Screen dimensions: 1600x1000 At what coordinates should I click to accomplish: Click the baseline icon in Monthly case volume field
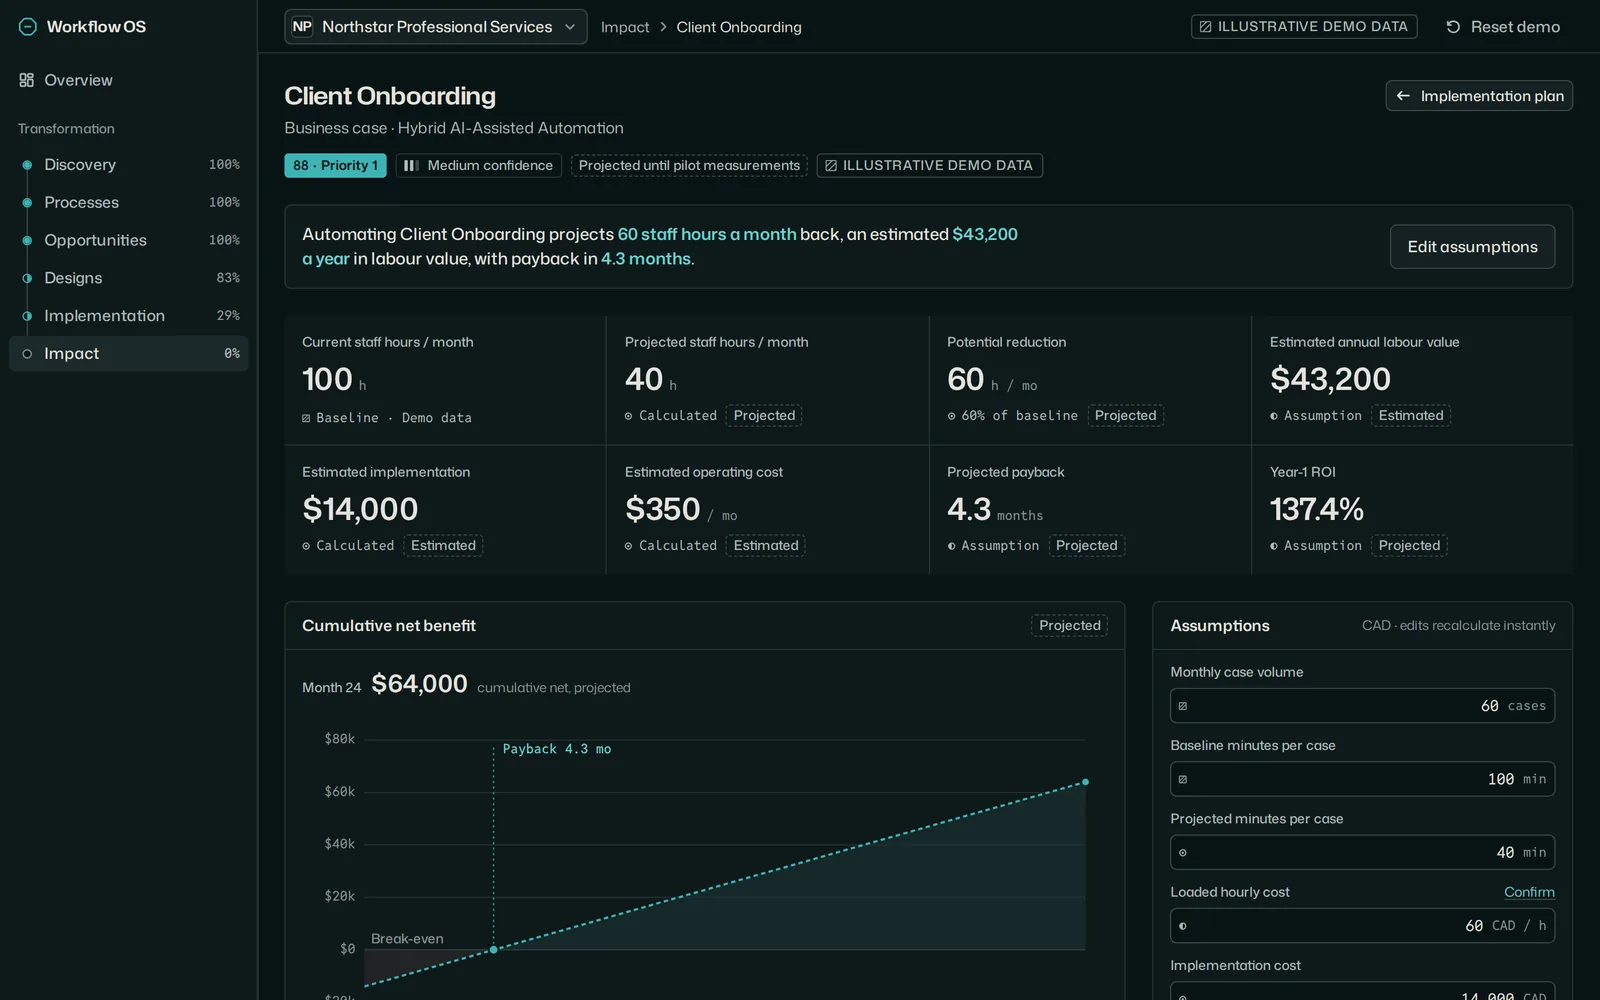(1183, 706)
